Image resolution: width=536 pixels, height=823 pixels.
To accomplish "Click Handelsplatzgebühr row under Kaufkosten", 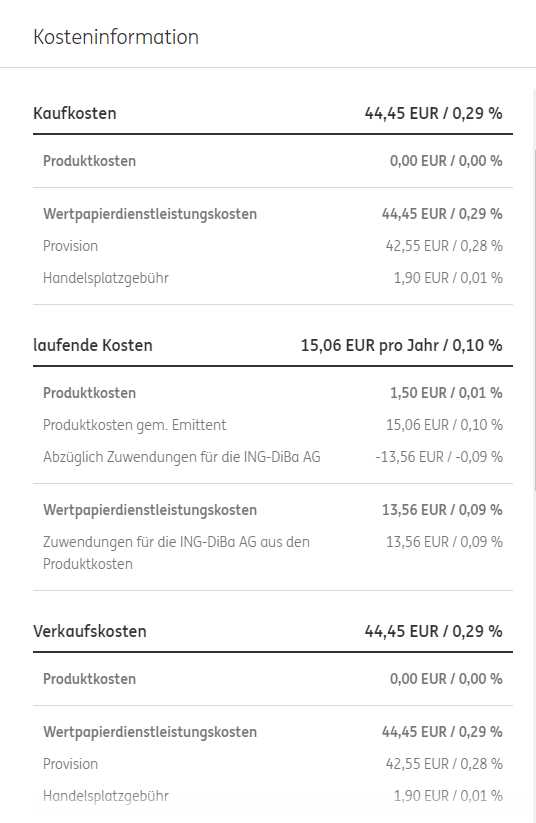I will point(272,278).
